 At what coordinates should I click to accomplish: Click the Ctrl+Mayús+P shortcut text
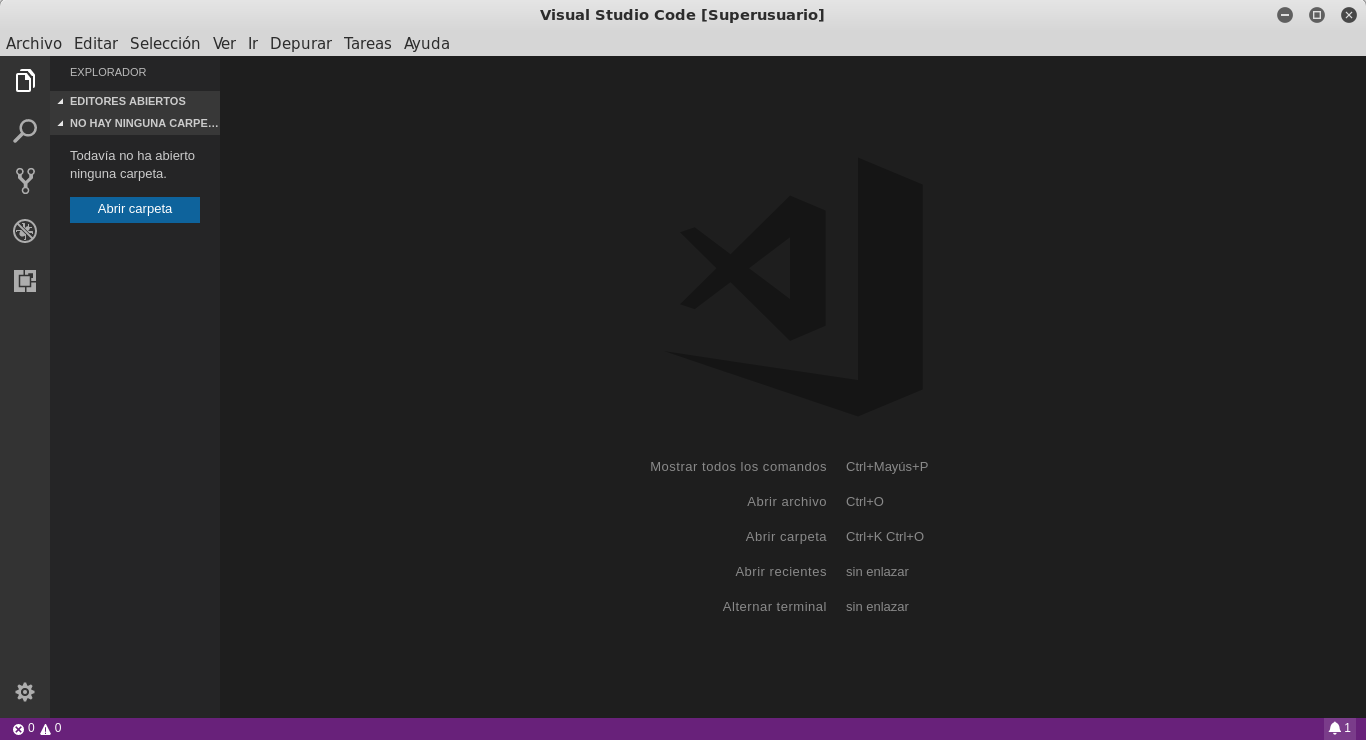point(887,467)
